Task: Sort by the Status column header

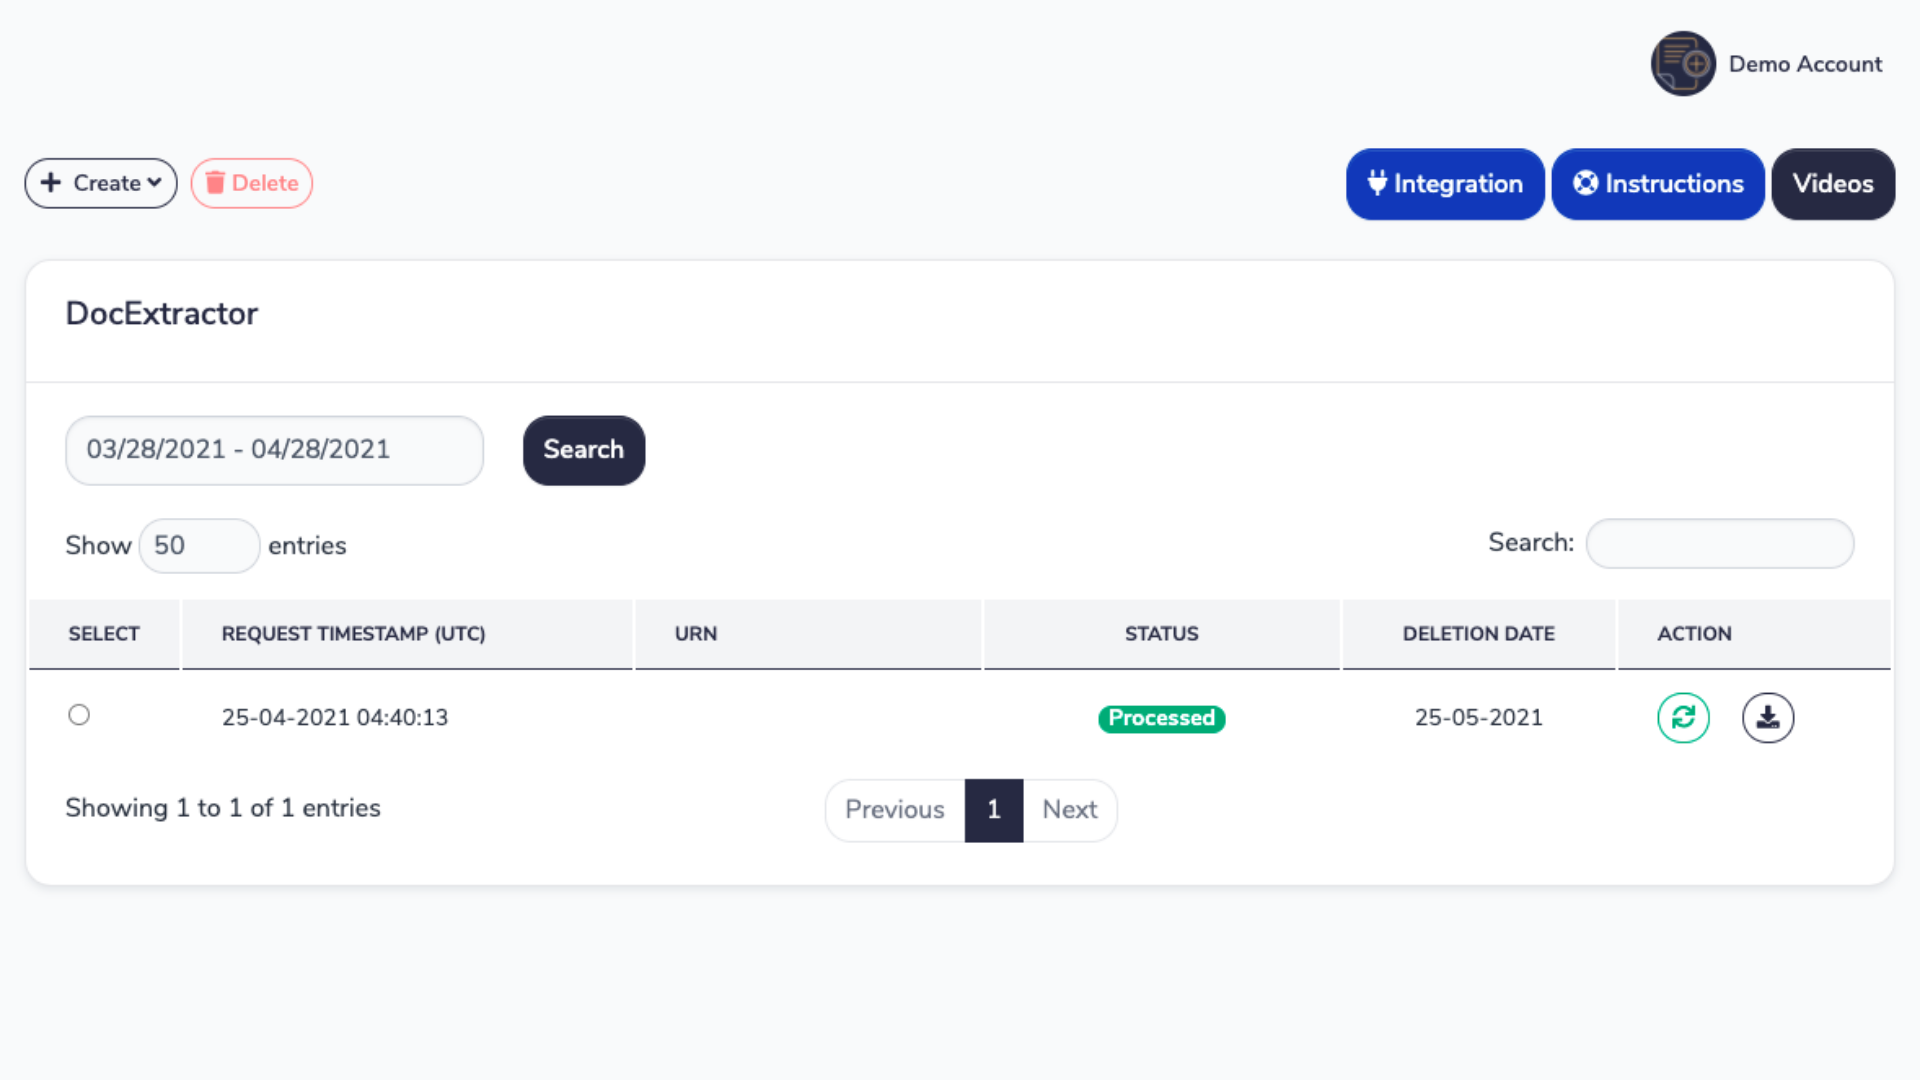Action: [x=1161, y=634]
